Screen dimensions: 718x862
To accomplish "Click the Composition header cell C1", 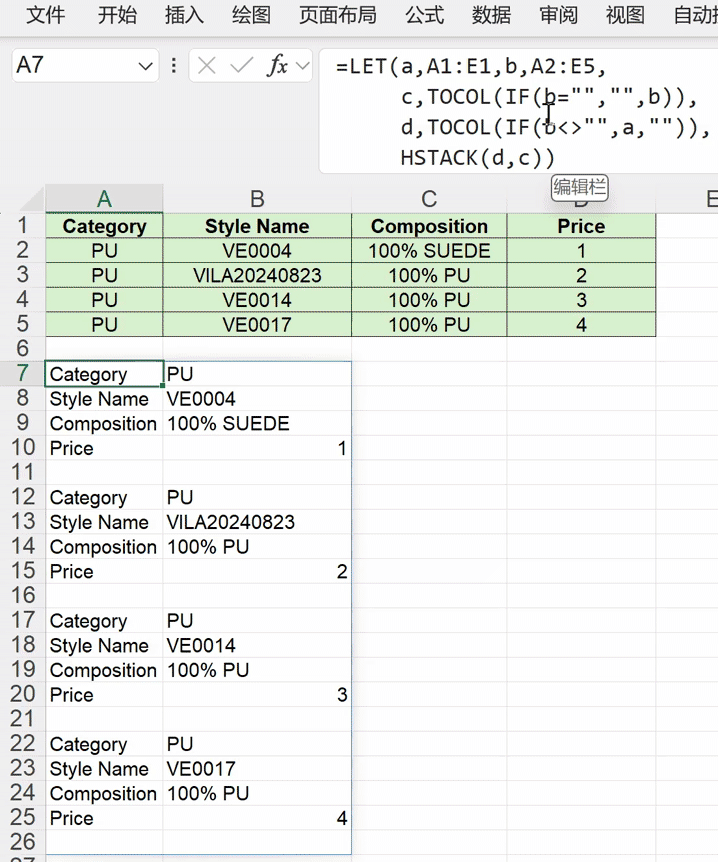I will pos(429,226).
